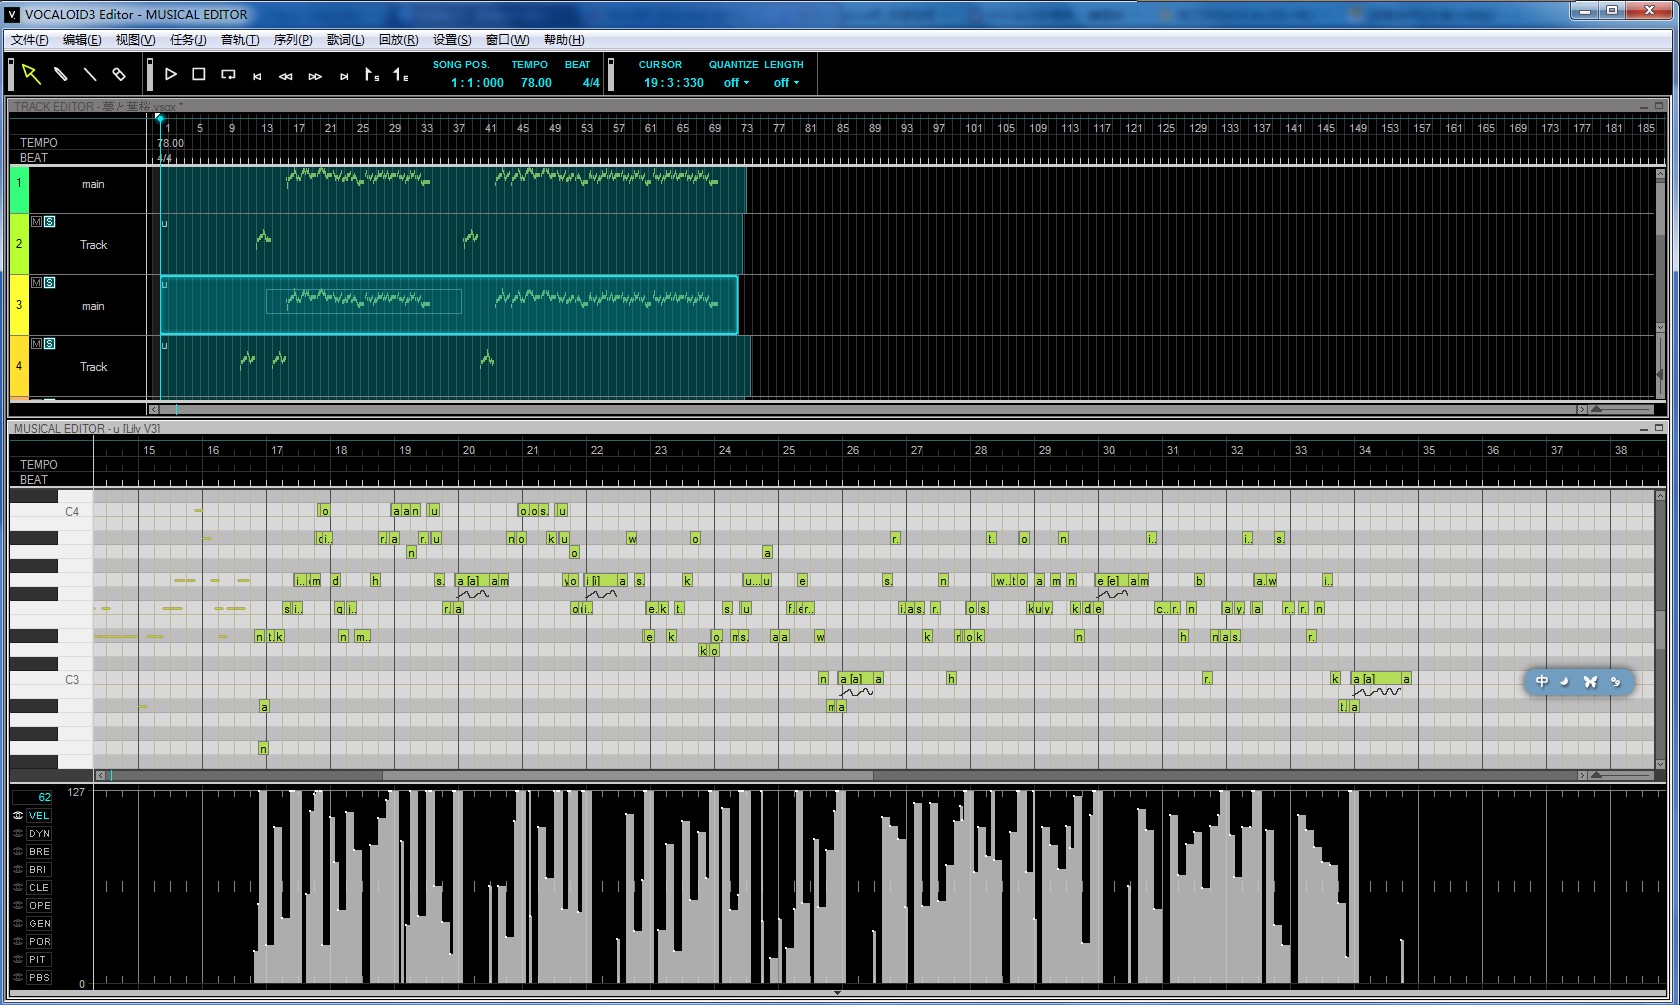Select the VEL control parameter

click(x=39, y=815)
